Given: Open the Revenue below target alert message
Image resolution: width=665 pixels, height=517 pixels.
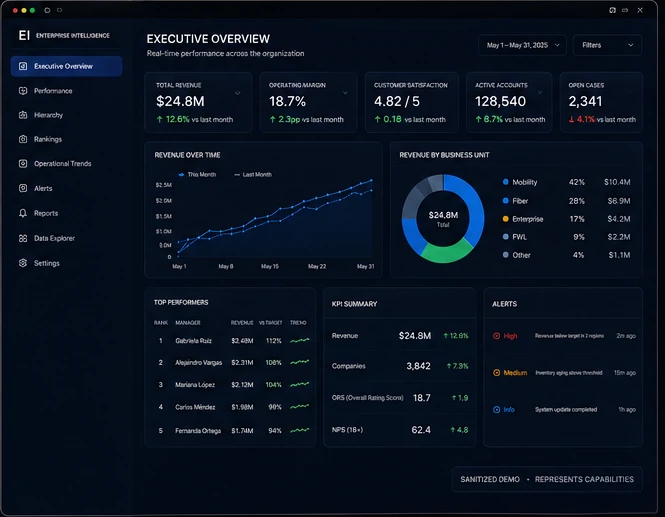Looking at the screenshot, I should click(569, 336).
